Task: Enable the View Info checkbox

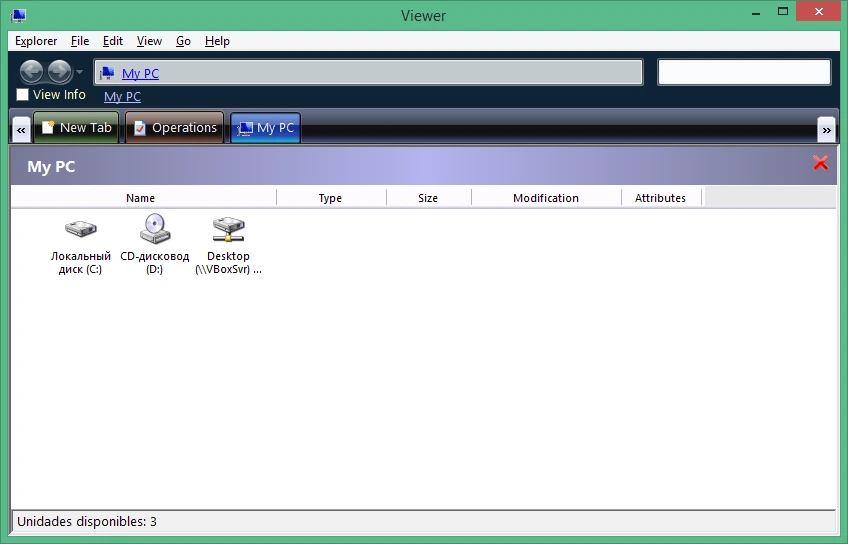Action: tap(22, 95)
